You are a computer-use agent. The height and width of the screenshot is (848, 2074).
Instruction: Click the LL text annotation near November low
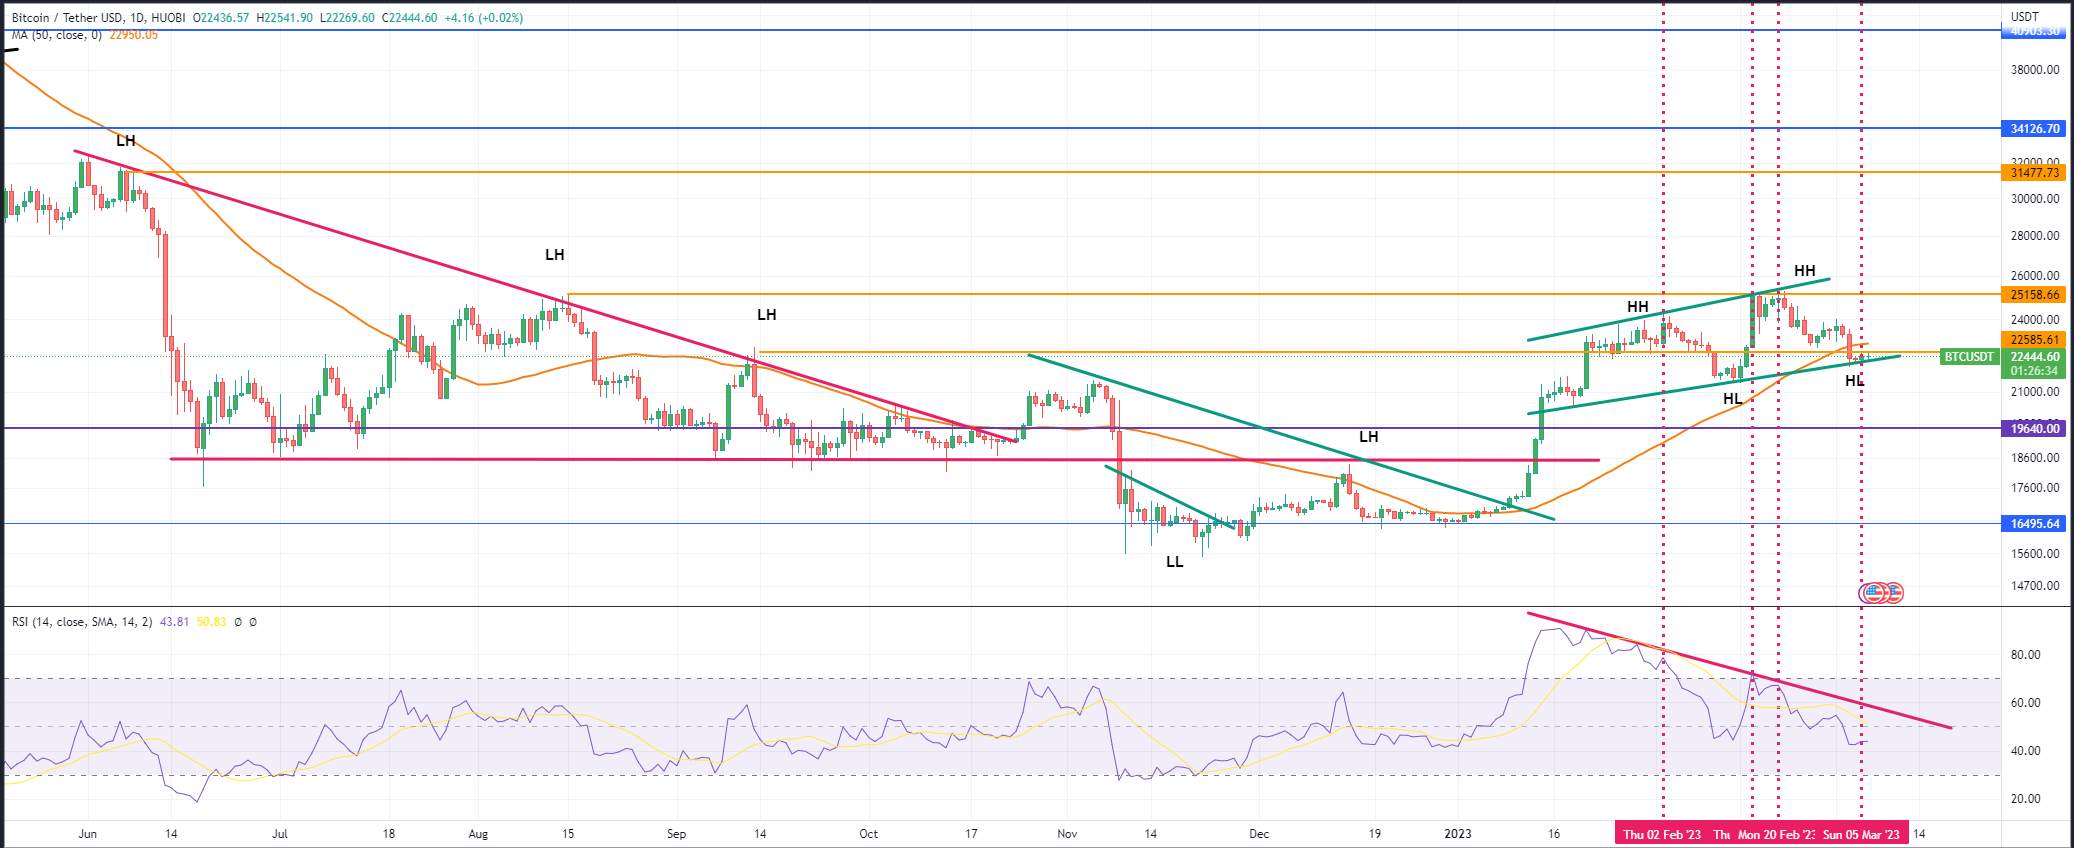(1174, 563)
